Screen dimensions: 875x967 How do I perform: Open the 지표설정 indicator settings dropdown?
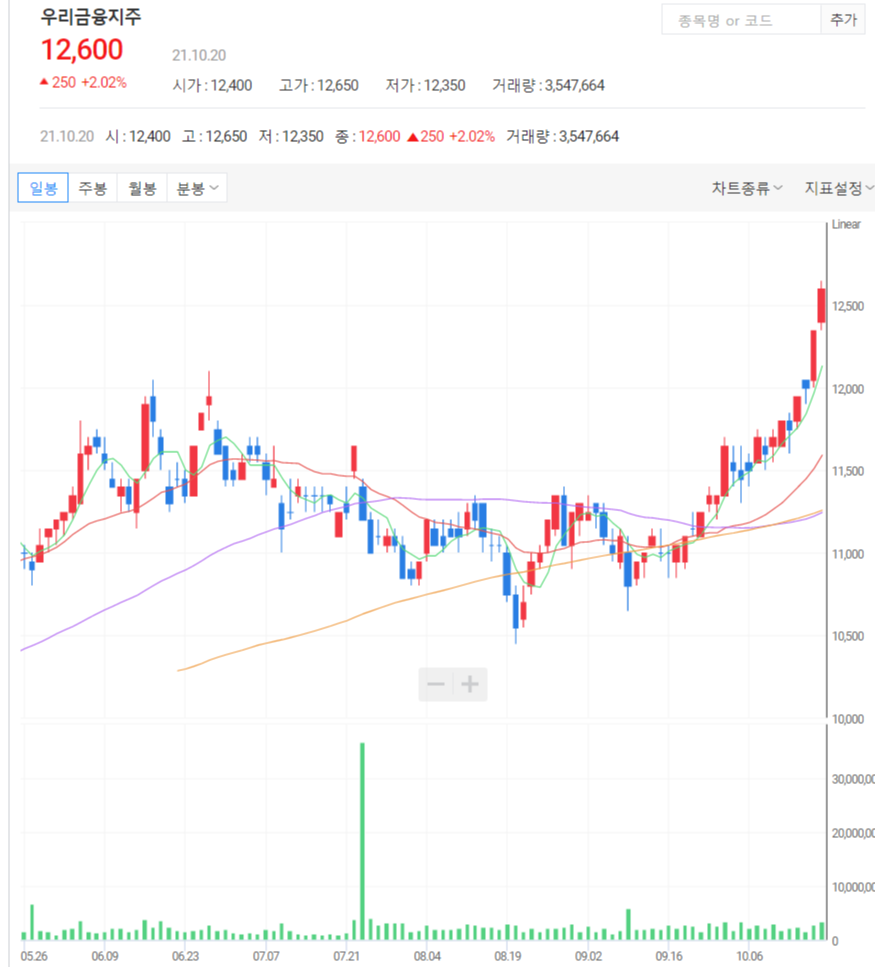[838, 188]
